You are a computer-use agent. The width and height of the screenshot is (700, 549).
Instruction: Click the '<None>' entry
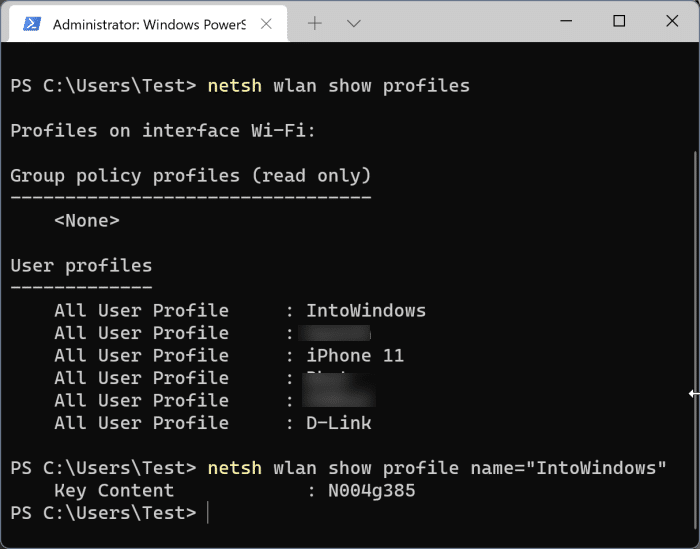(87, 220)
